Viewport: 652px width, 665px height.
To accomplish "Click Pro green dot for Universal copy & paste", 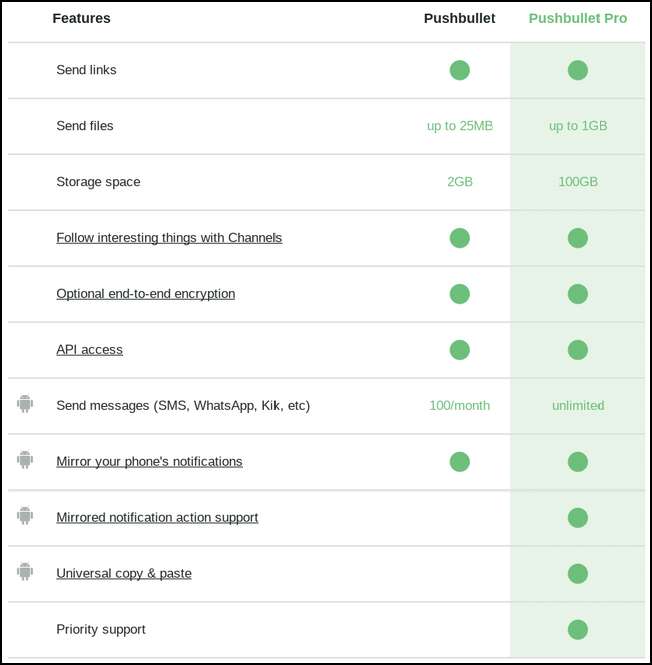I will 577,574.
